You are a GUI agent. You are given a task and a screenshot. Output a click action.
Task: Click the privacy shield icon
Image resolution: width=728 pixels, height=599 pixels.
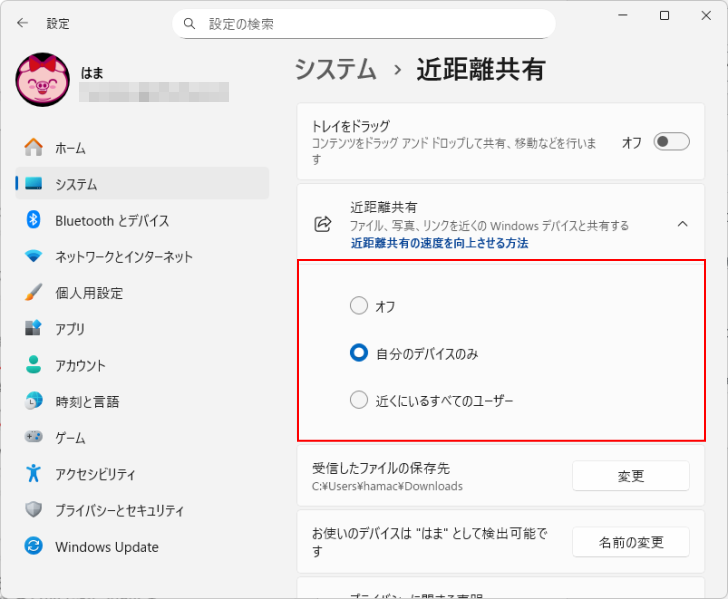[33, 509]
